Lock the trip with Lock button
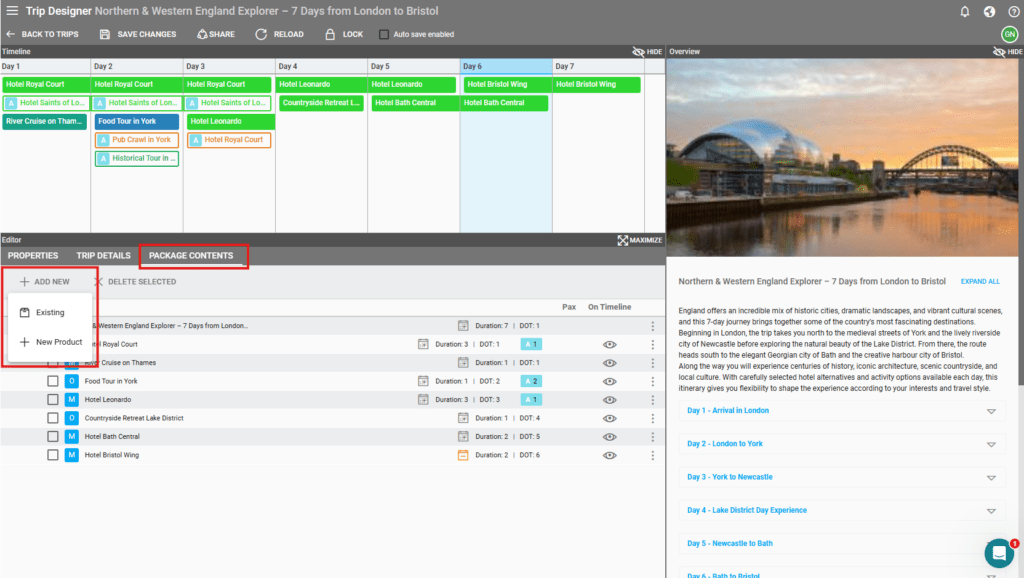Viewport: 1024px width, 578px height. [x=331, y=34]
